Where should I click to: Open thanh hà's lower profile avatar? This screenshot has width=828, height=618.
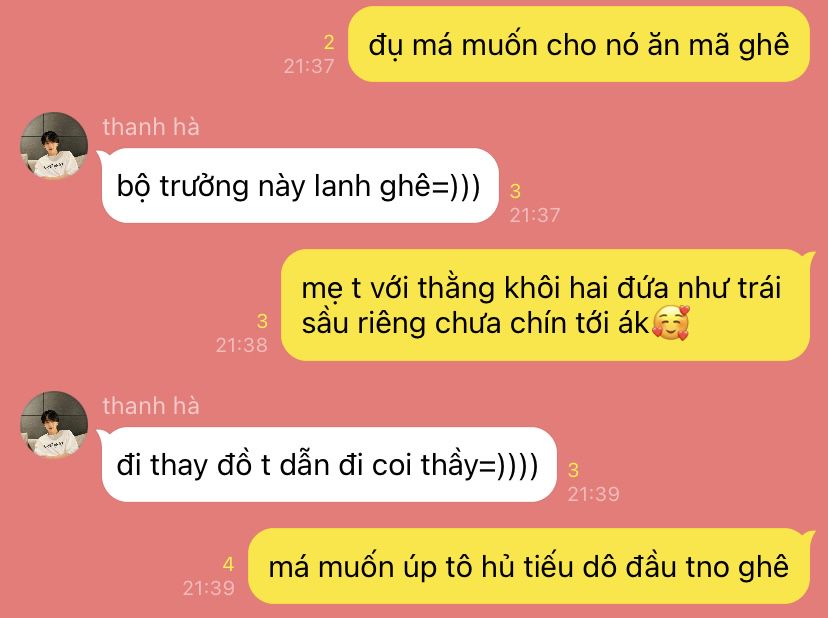pos(54,425)
